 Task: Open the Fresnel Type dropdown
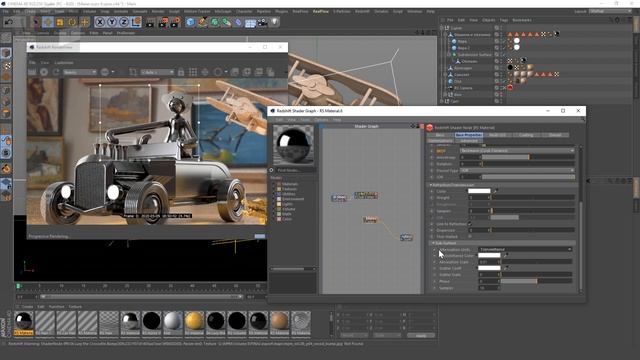(x=517, y=170)
